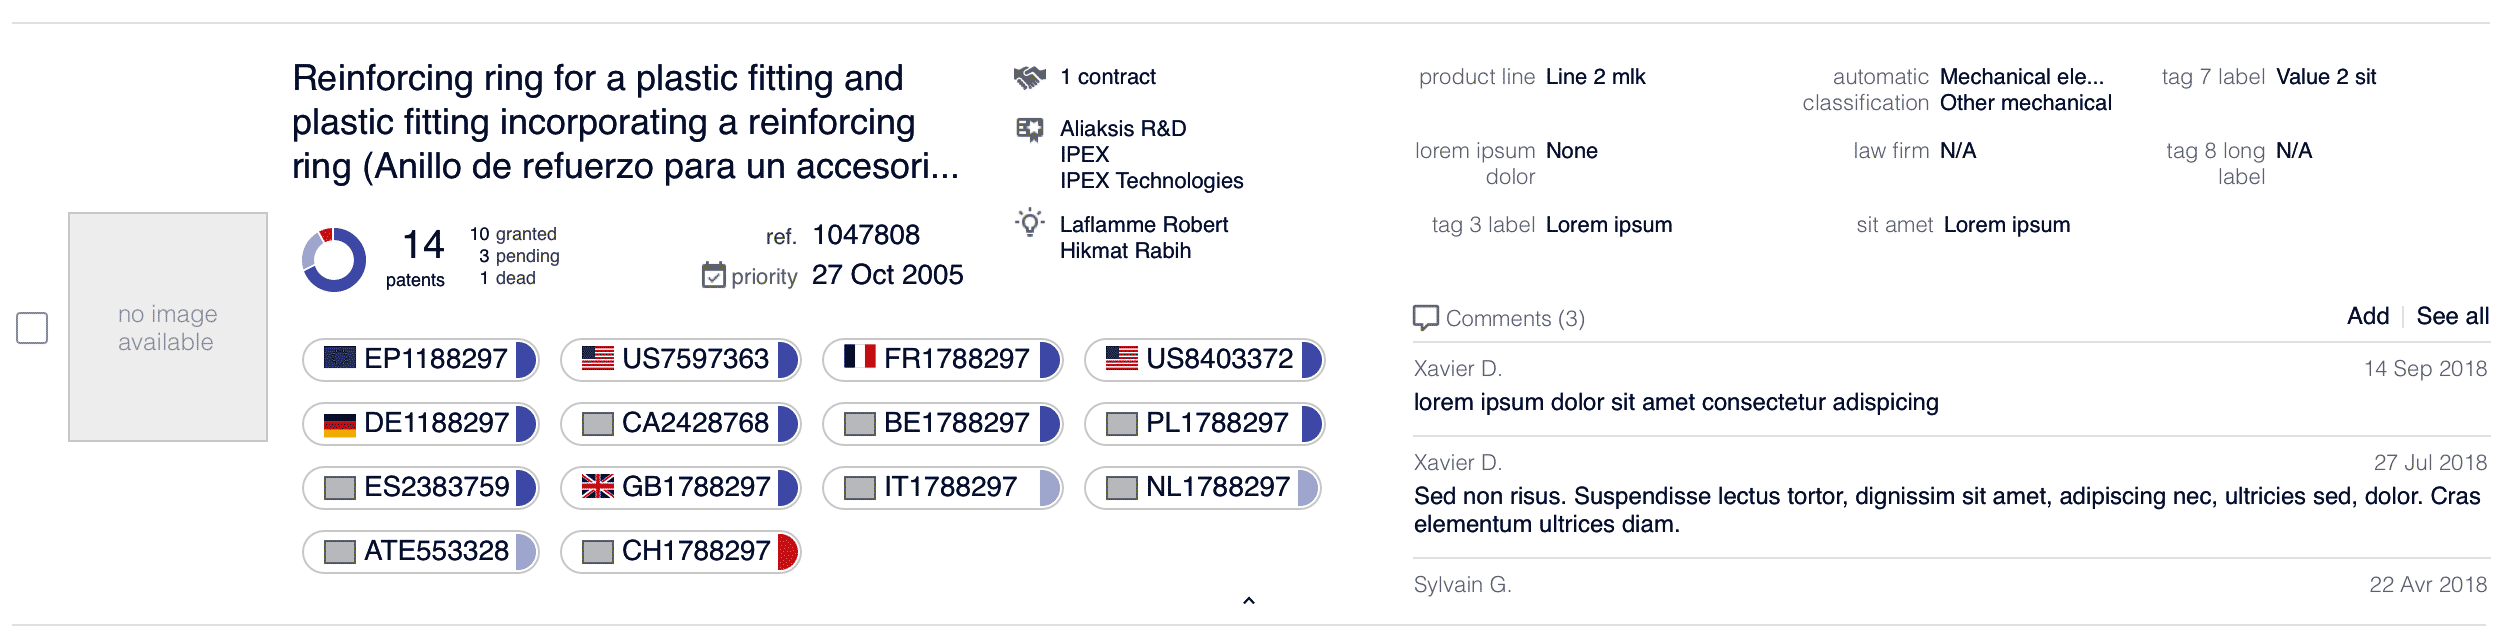Click the inventor lightbulb icon
The width and height of the screenshot is (2500, 640).
click(1029, 223)
